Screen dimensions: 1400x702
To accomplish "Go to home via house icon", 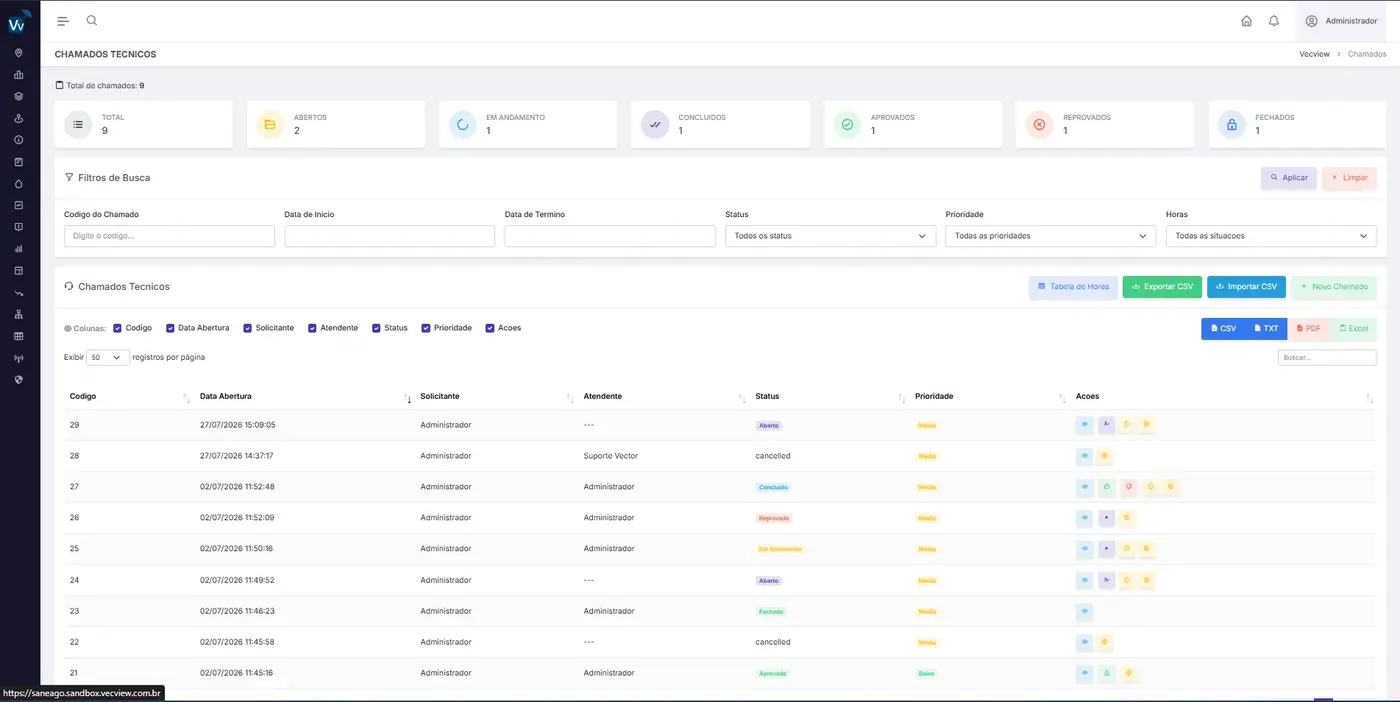I will (x=1246, y=21).
